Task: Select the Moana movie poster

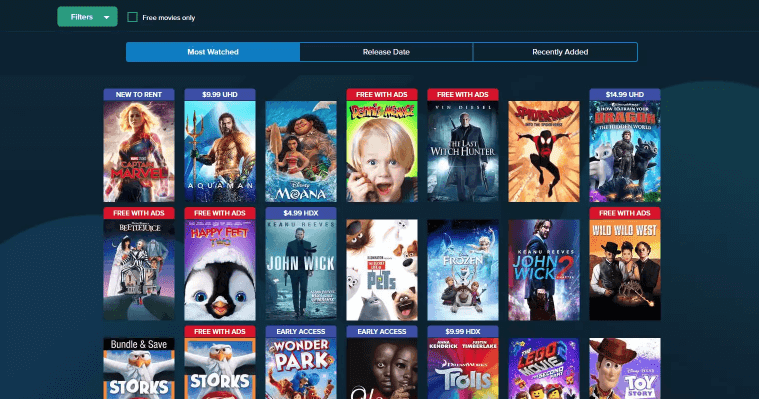Action: (301, 151)
